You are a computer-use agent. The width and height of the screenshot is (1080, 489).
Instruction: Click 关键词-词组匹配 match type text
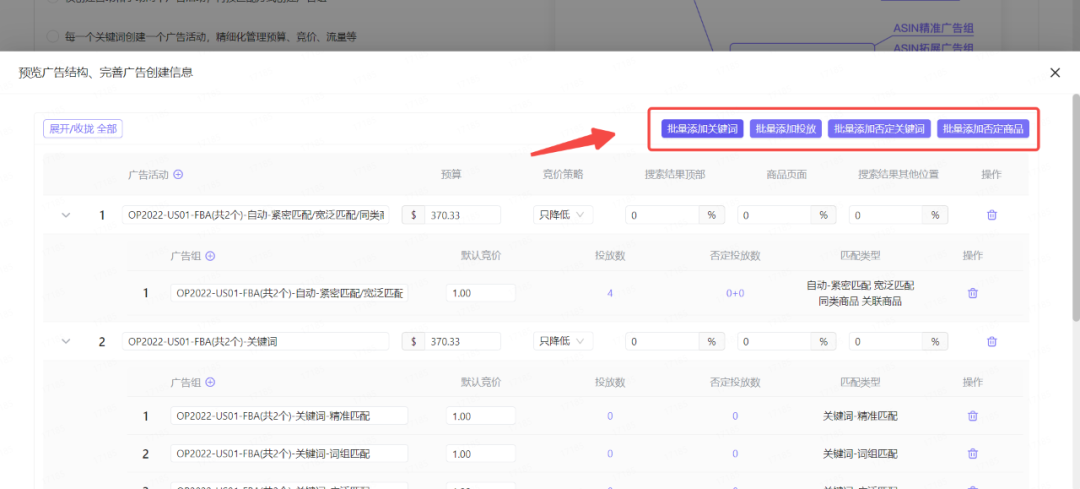[x=860, y=454]
